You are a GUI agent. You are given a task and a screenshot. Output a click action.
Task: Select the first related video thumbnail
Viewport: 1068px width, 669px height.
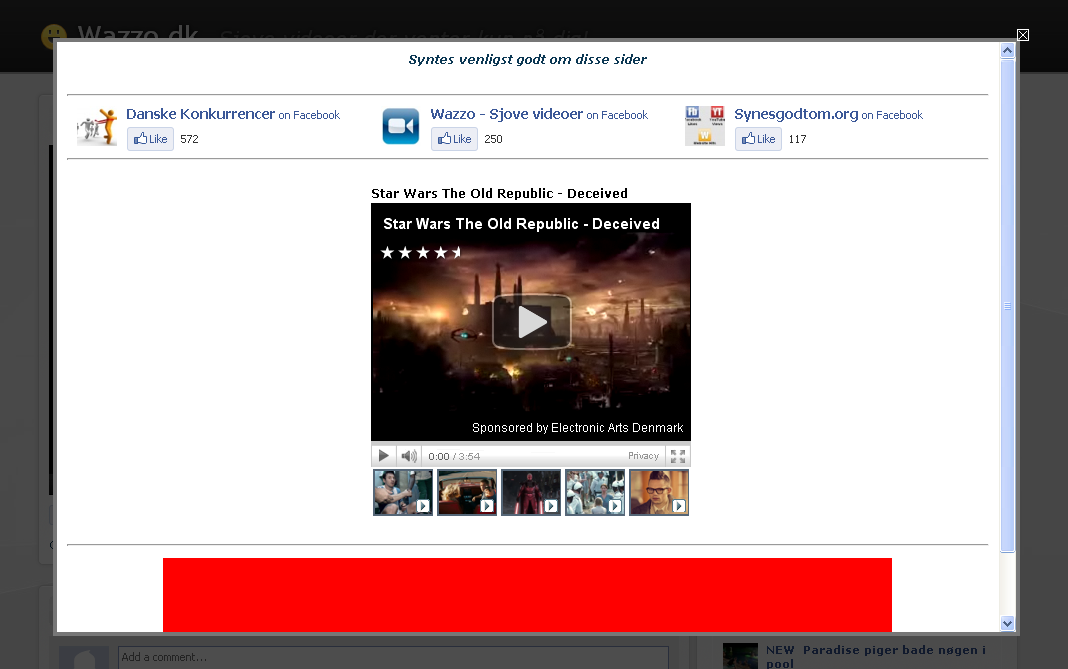coord(403,492)
